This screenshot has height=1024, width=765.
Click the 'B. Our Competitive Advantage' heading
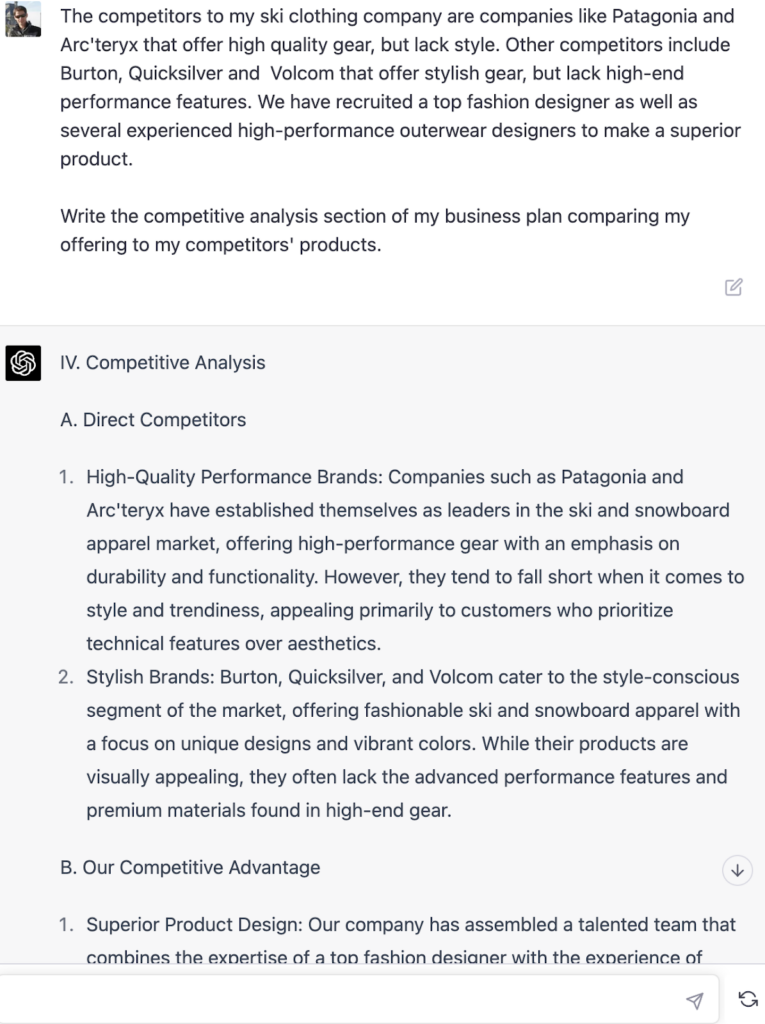(191, 867)
